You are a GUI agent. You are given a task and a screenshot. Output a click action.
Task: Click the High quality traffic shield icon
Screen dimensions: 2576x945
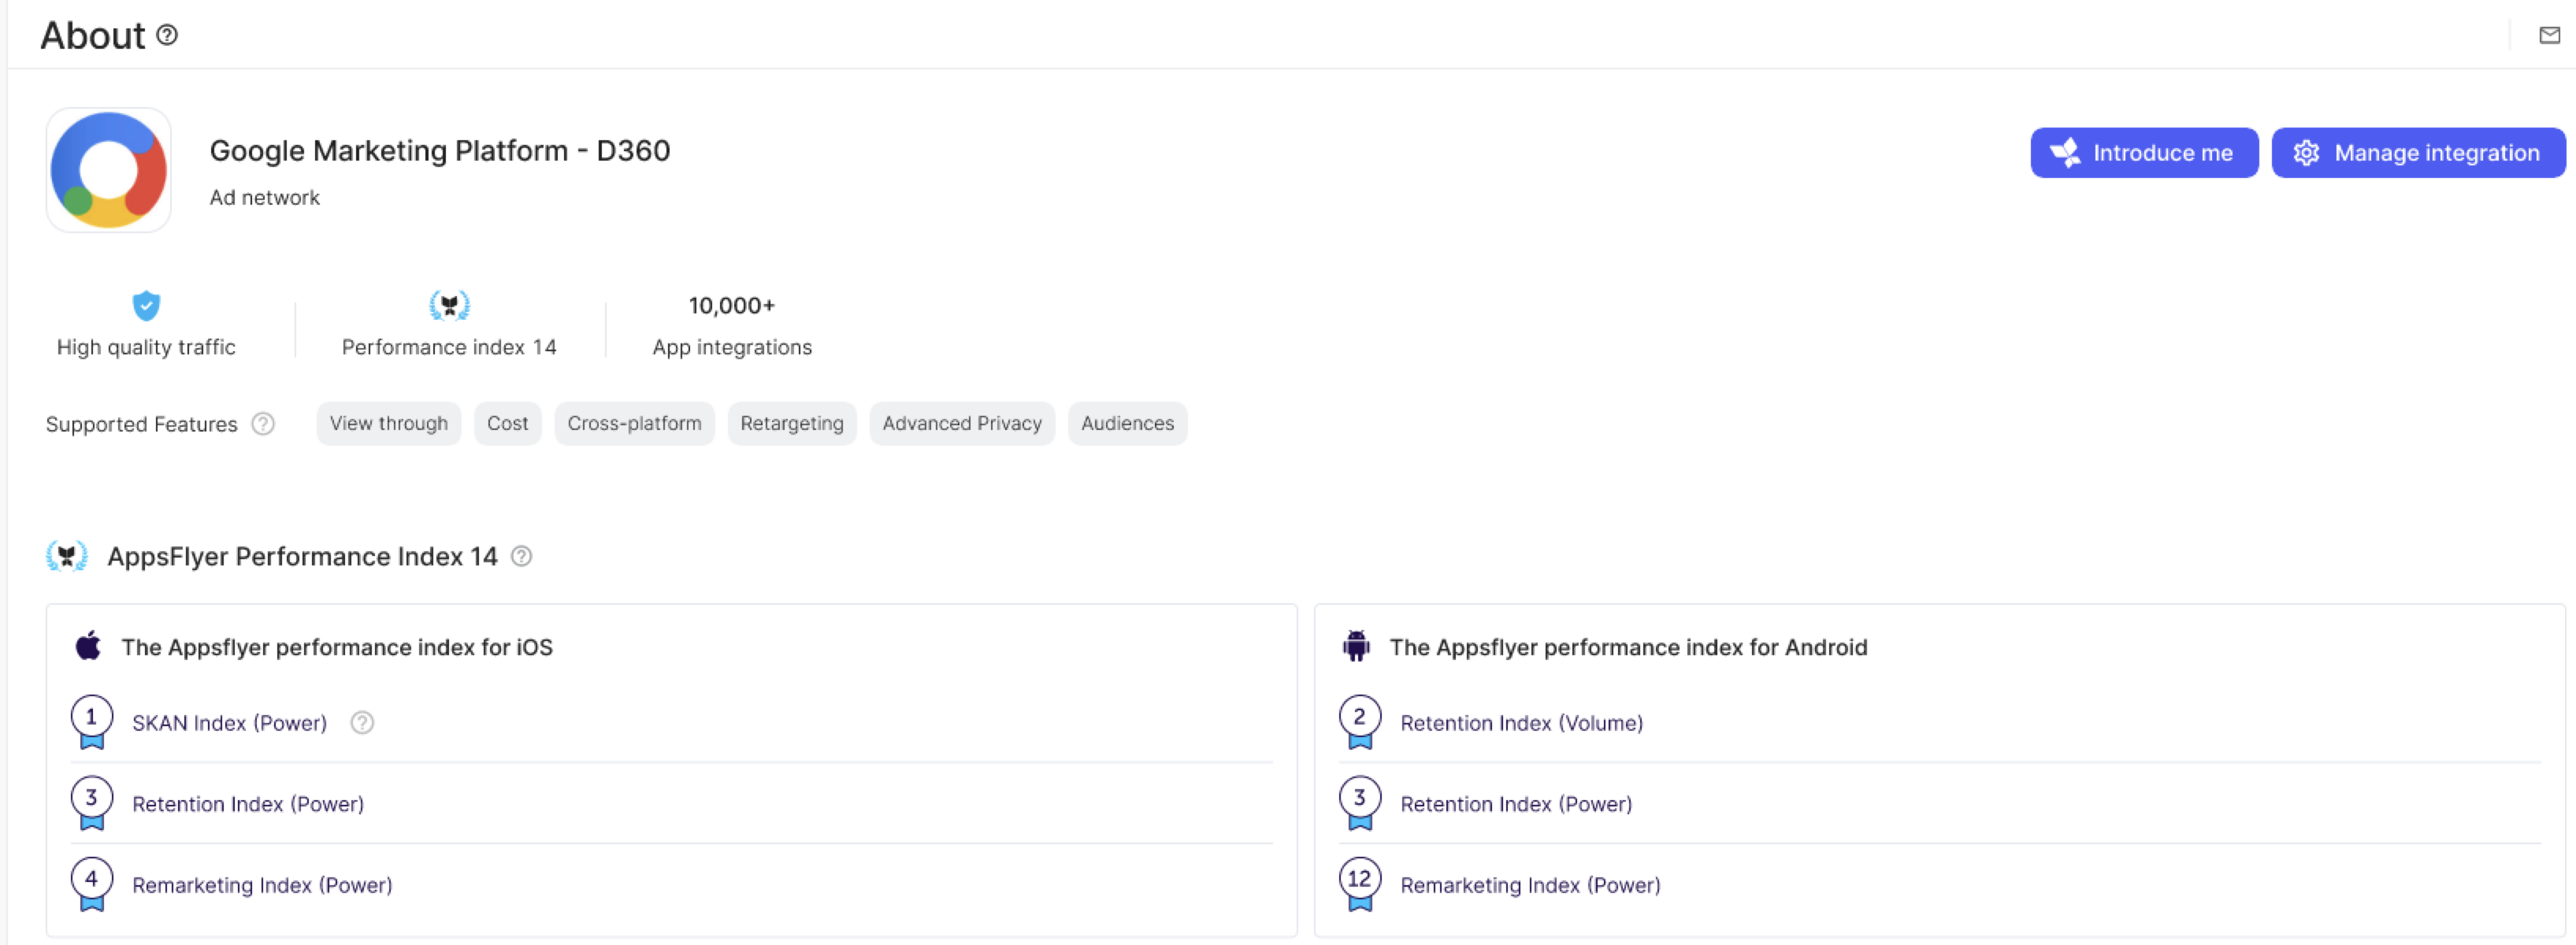pyautogui.click(x=146, y=305)
